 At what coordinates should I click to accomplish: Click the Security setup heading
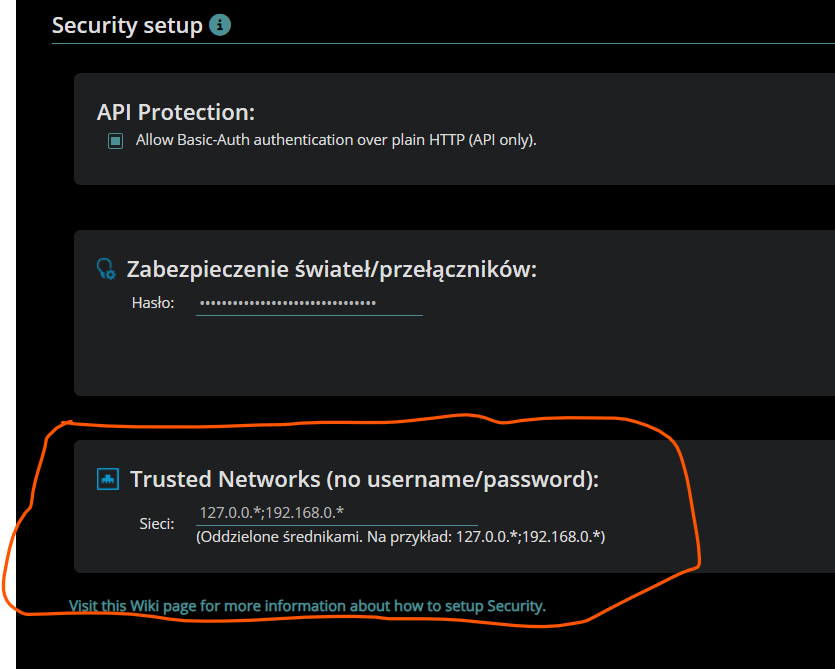(x=127, y=26)
